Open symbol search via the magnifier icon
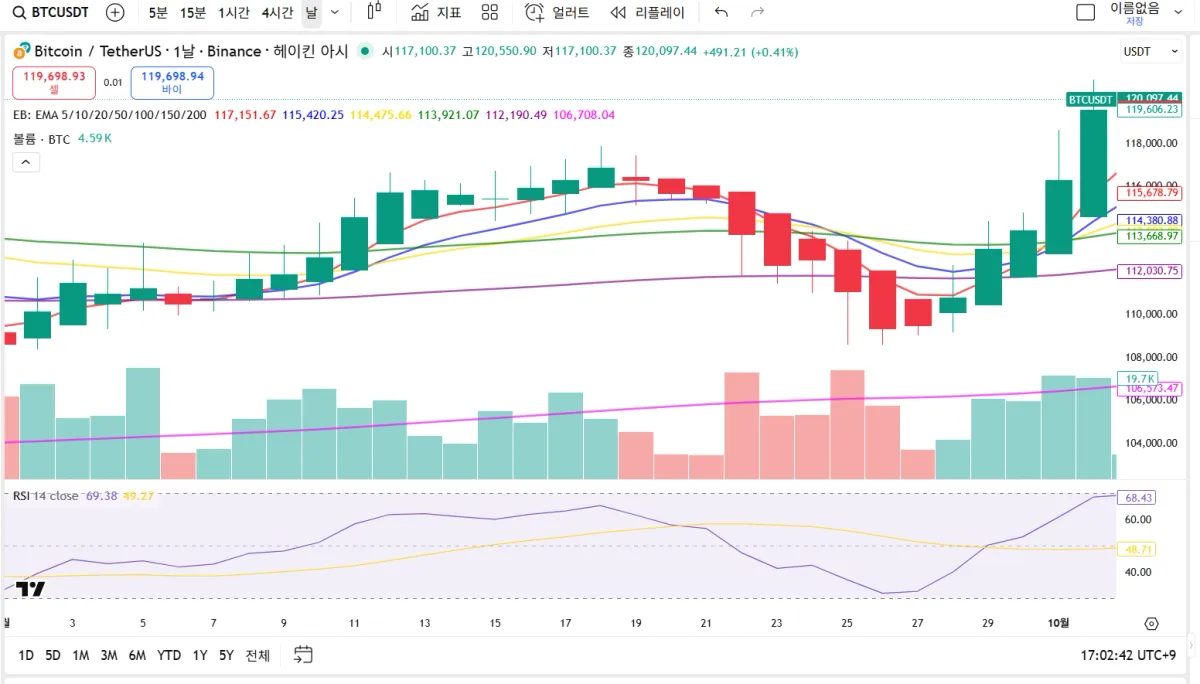This screenshot has height=684, width=1200. pyautogui.click(x=20, y=13)
